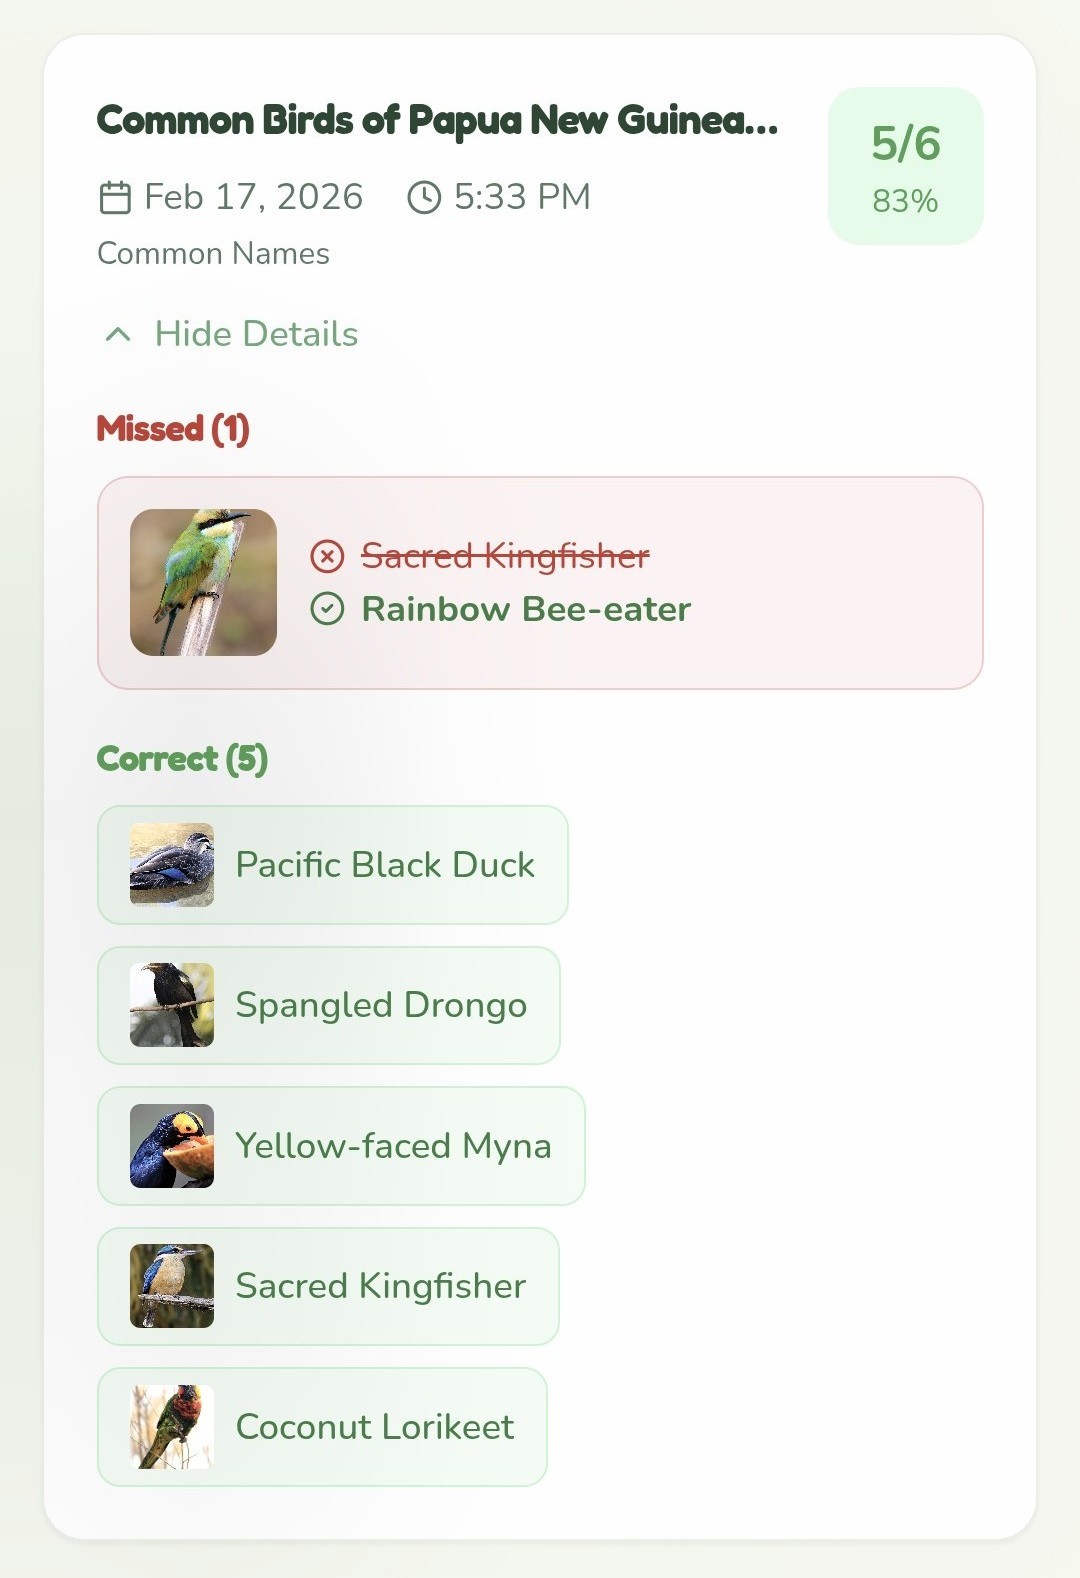
Task: Click the red X incorrect-answer icon
Action: coord(327,556)
